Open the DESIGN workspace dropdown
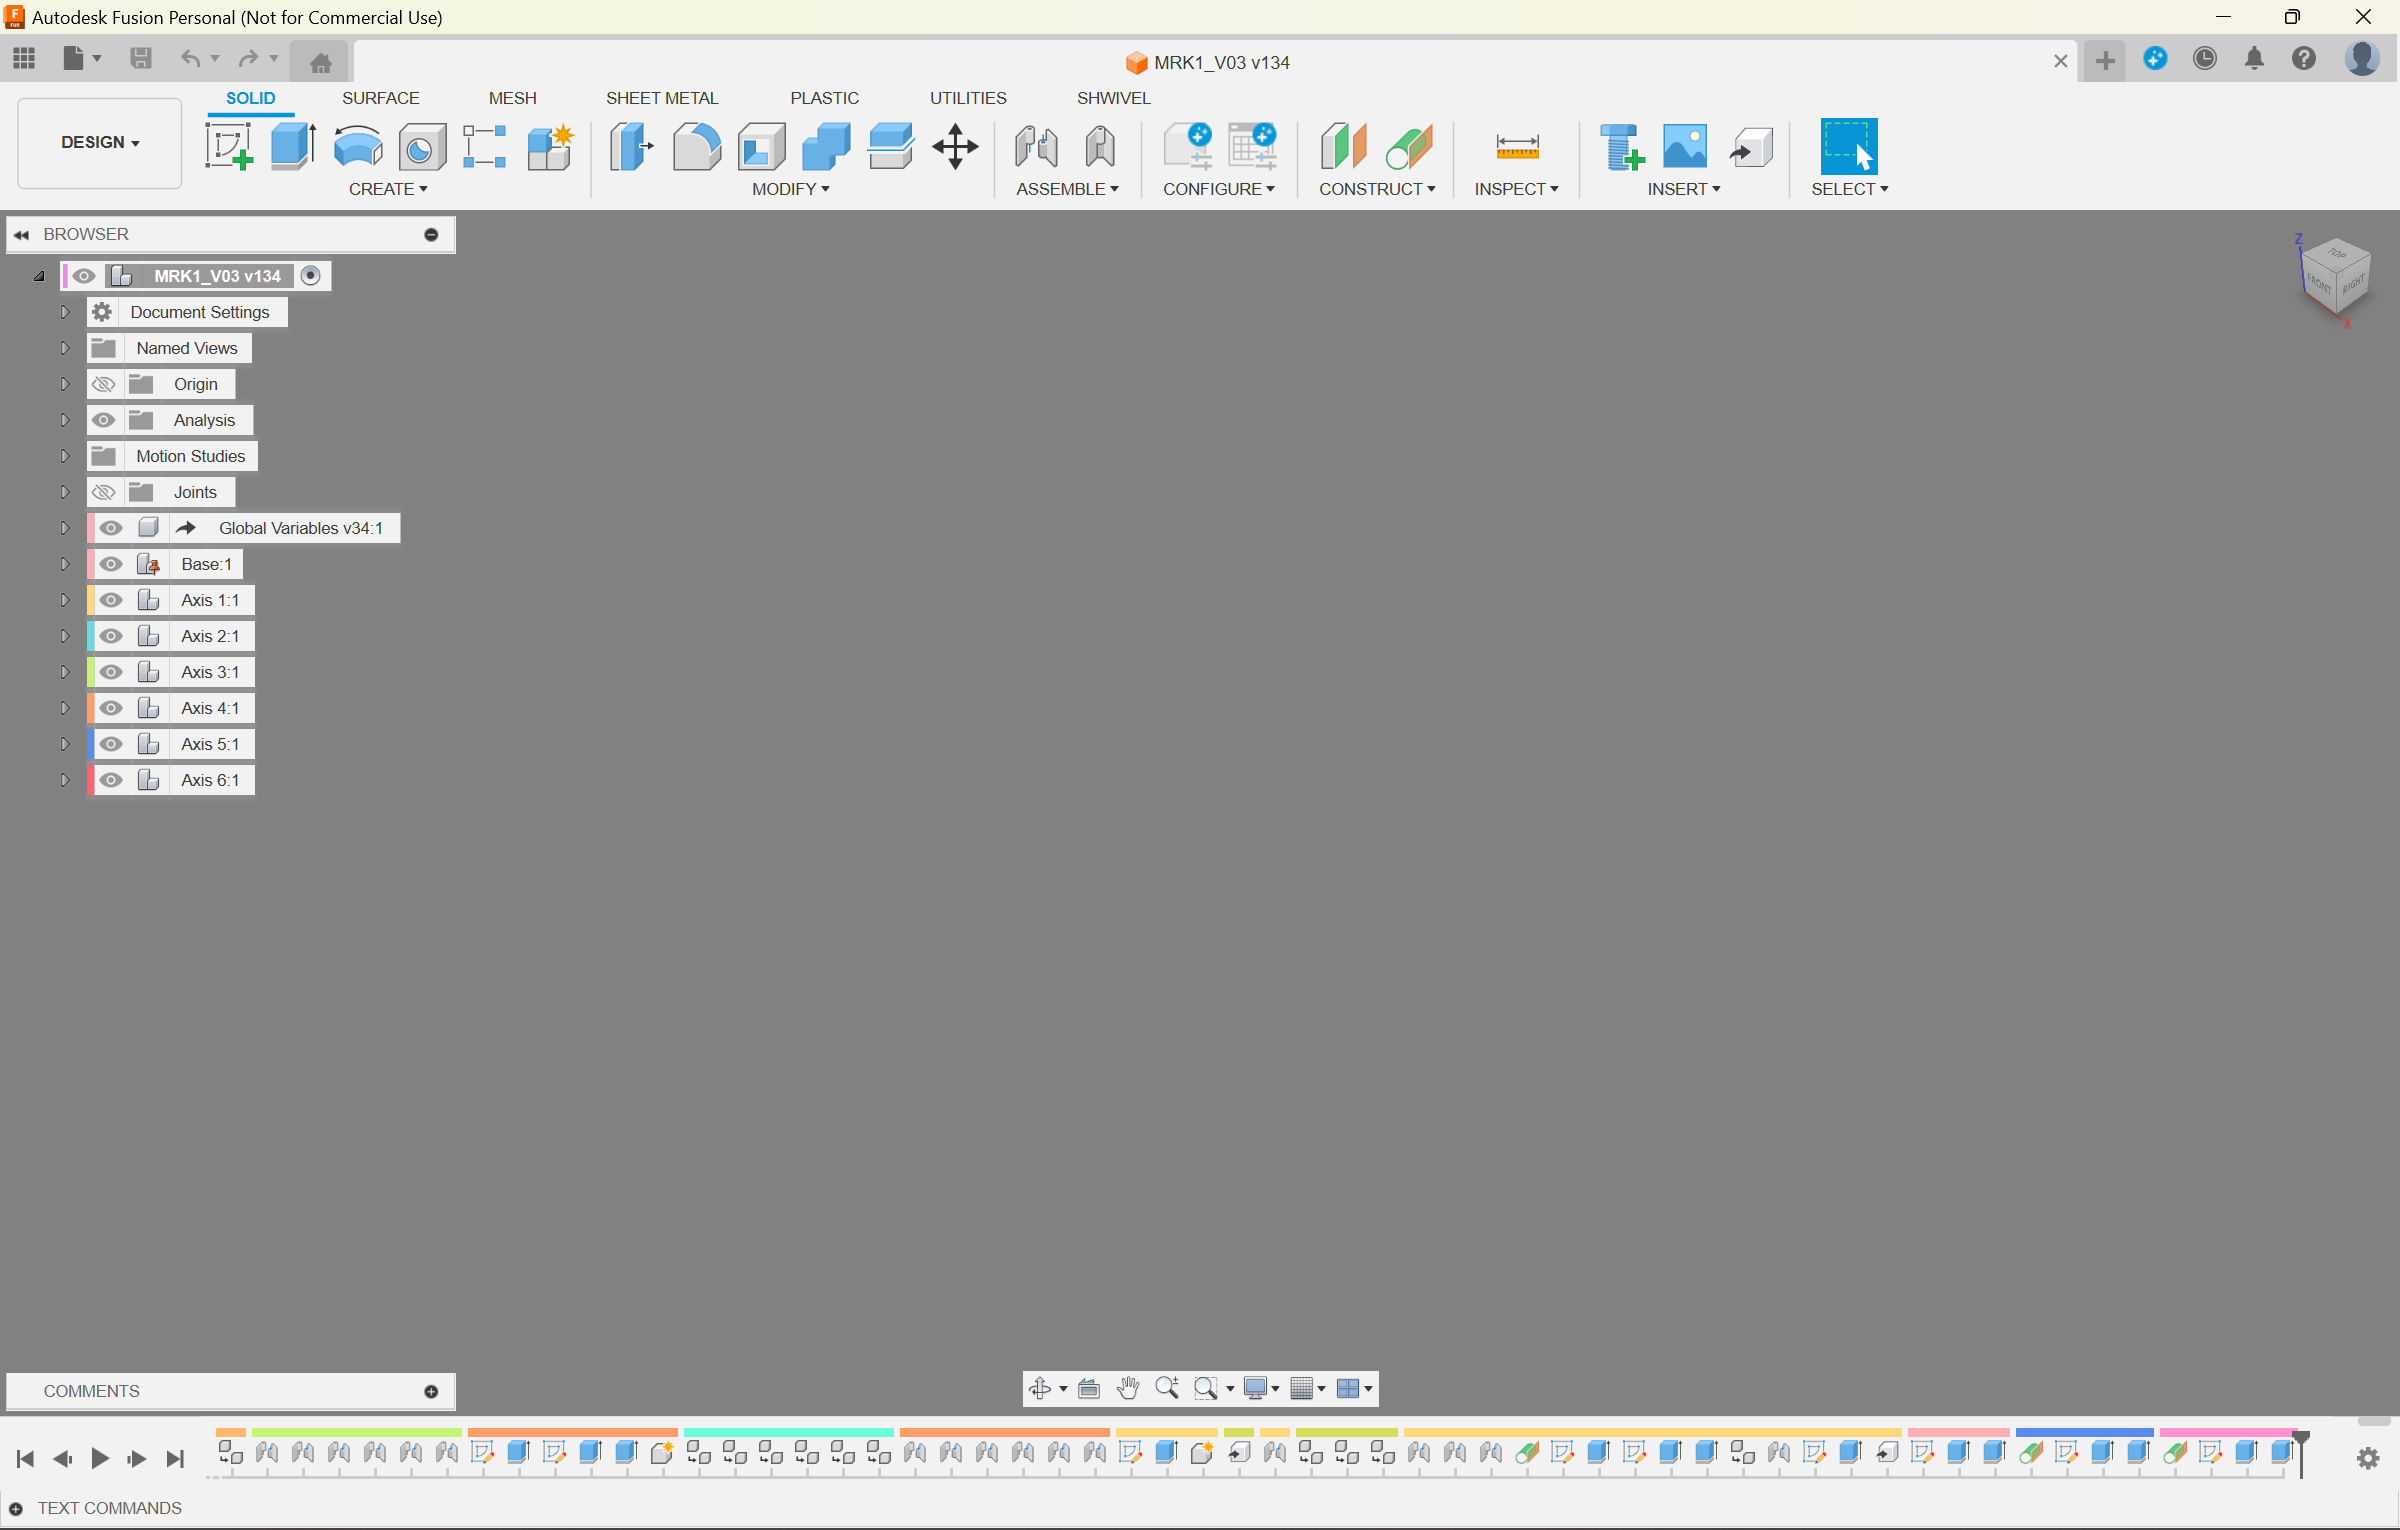The width and height of the screenshot is (2400, 1530). pyautogui.click(x=100, y=143)
